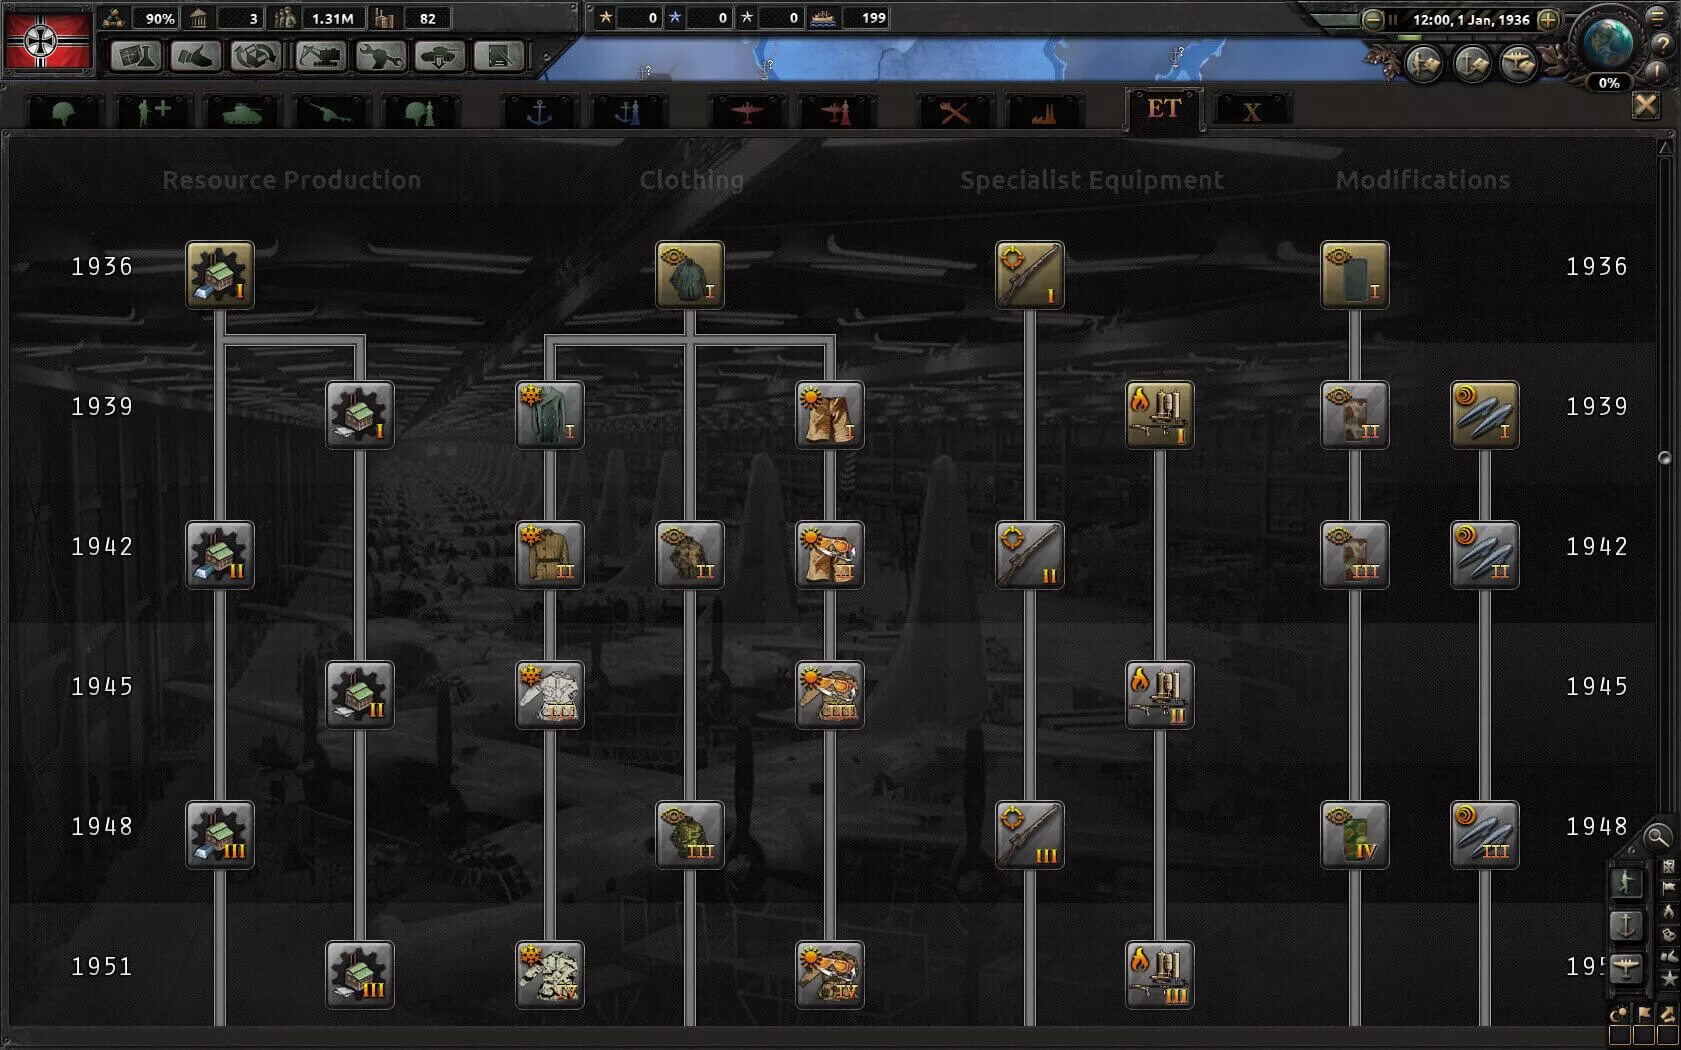Open the air orders map icon

point(1518,64)
